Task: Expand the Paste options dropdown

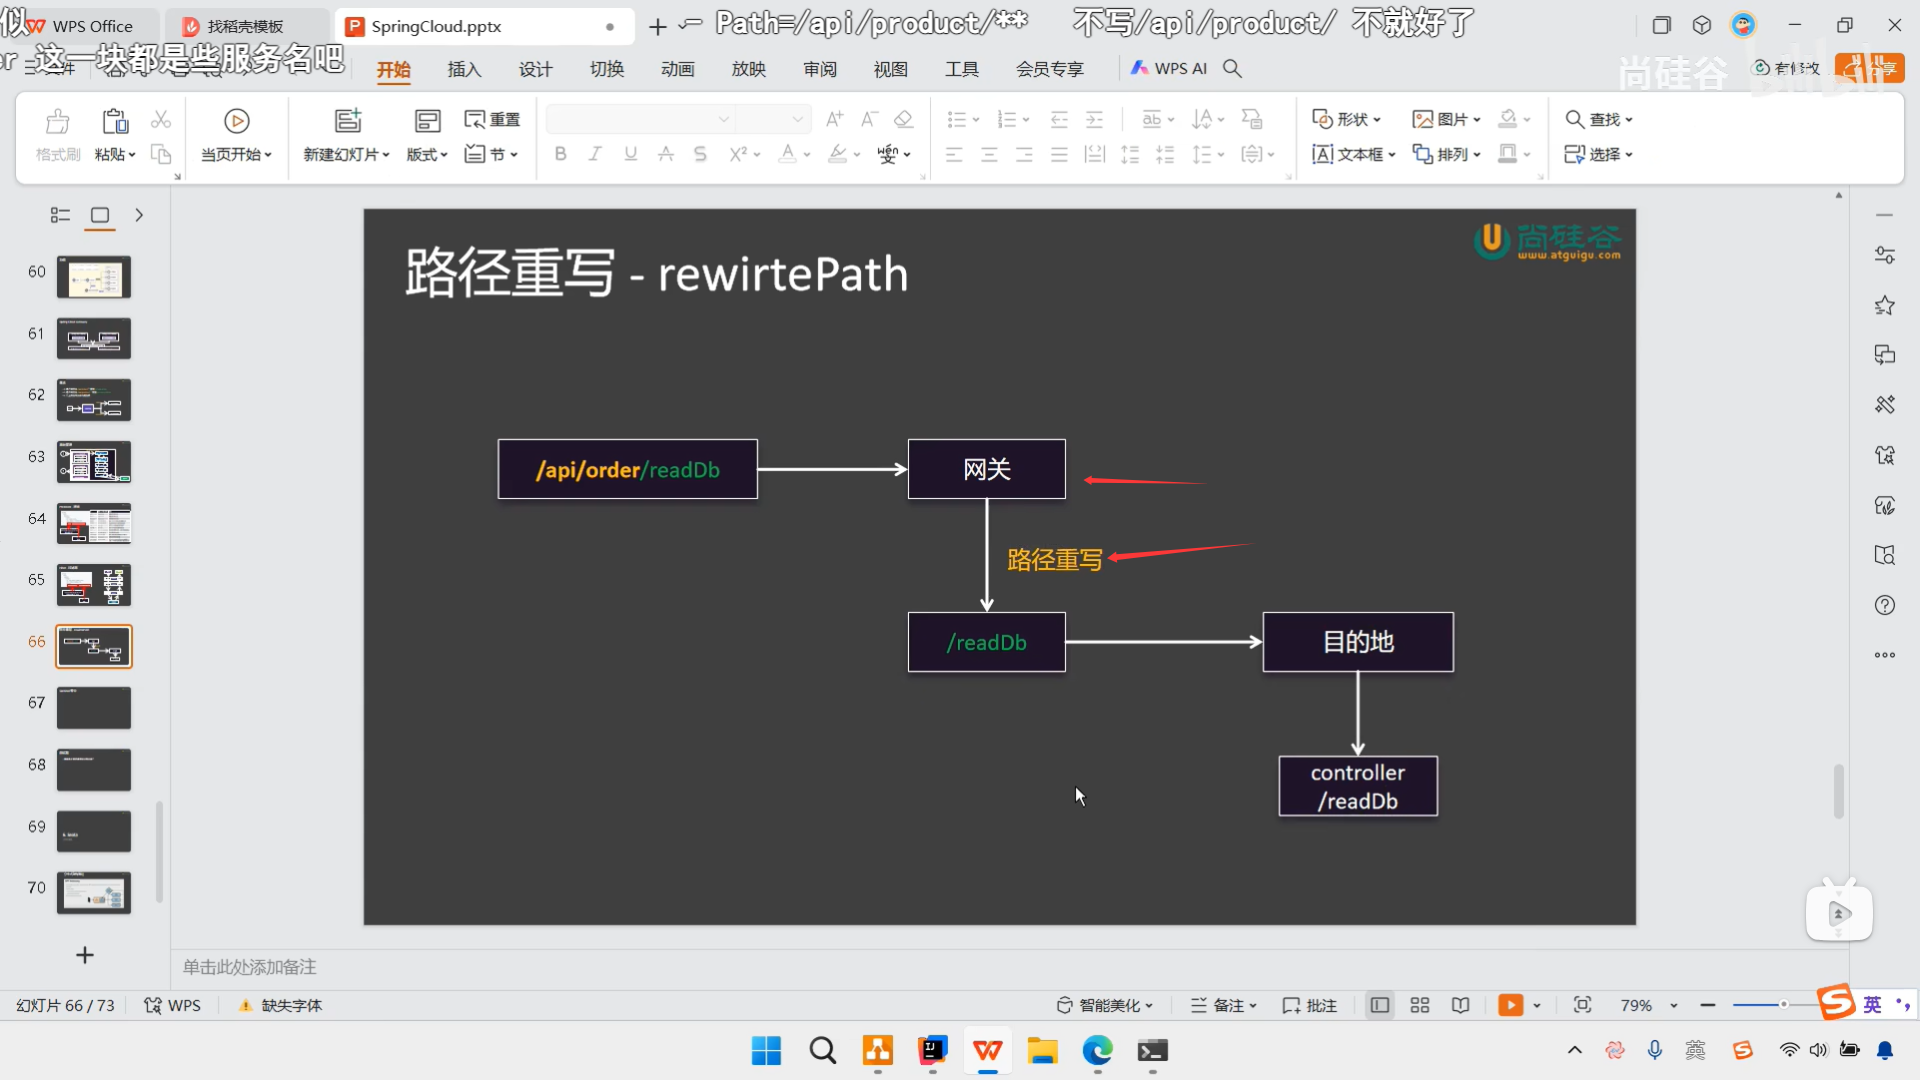Action: [x=131, y=155]
